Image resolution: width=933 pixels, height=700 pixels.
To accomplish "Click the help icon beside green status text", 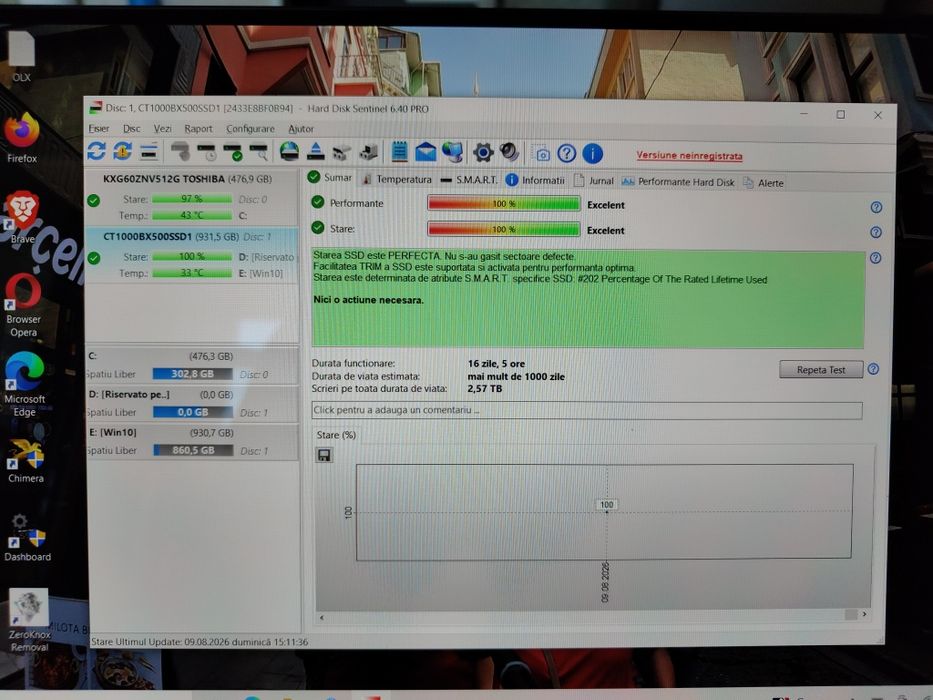I will pyautogui.click(x=875, y=258).
